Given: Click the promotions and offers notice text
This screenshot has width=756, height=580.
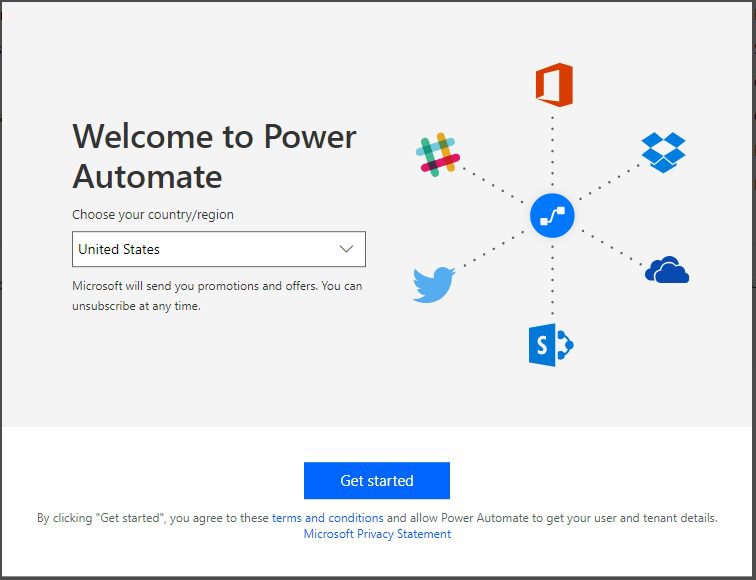Looking at the screenshot, I should click(x=217, y=286).
